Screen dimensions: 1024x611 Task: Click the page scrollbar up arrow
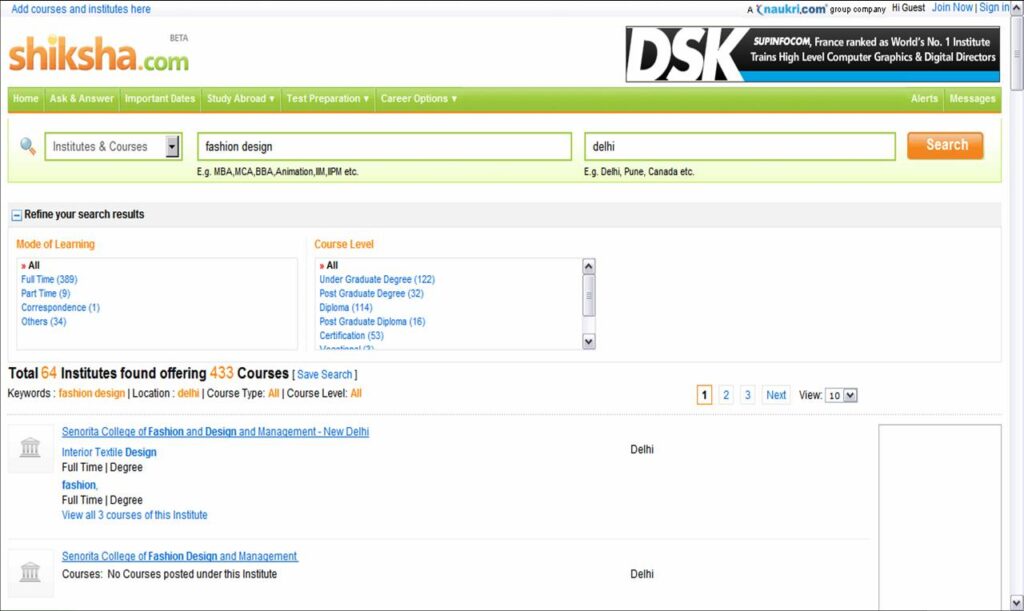tap(1017, 8)
